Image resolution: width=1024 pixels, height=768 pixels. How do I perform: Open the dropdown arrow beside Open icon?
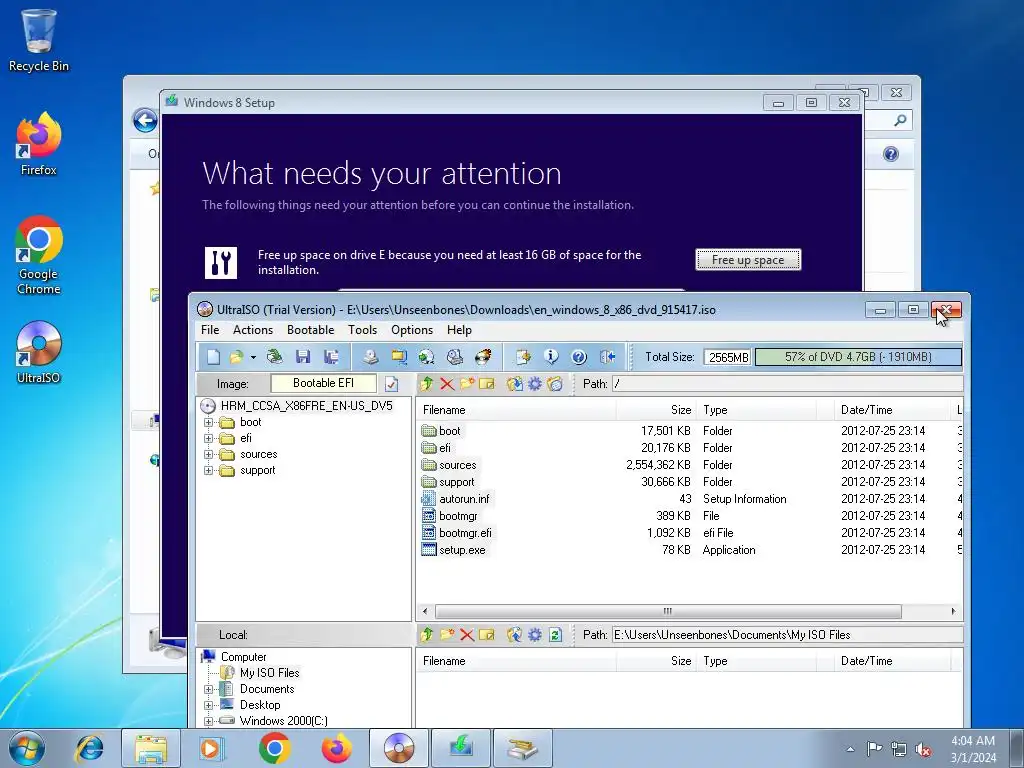[253, 357]
